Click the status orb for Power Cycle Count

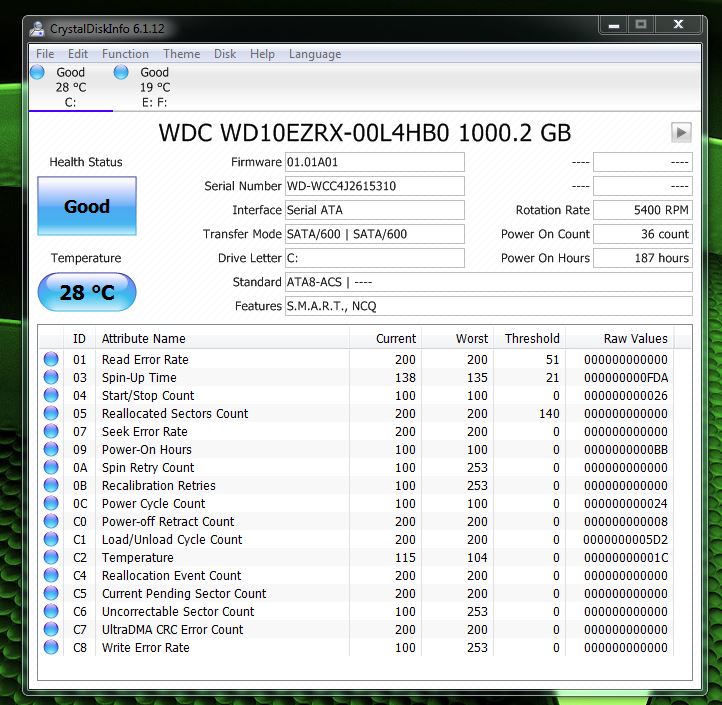click(x=51, y=503)
